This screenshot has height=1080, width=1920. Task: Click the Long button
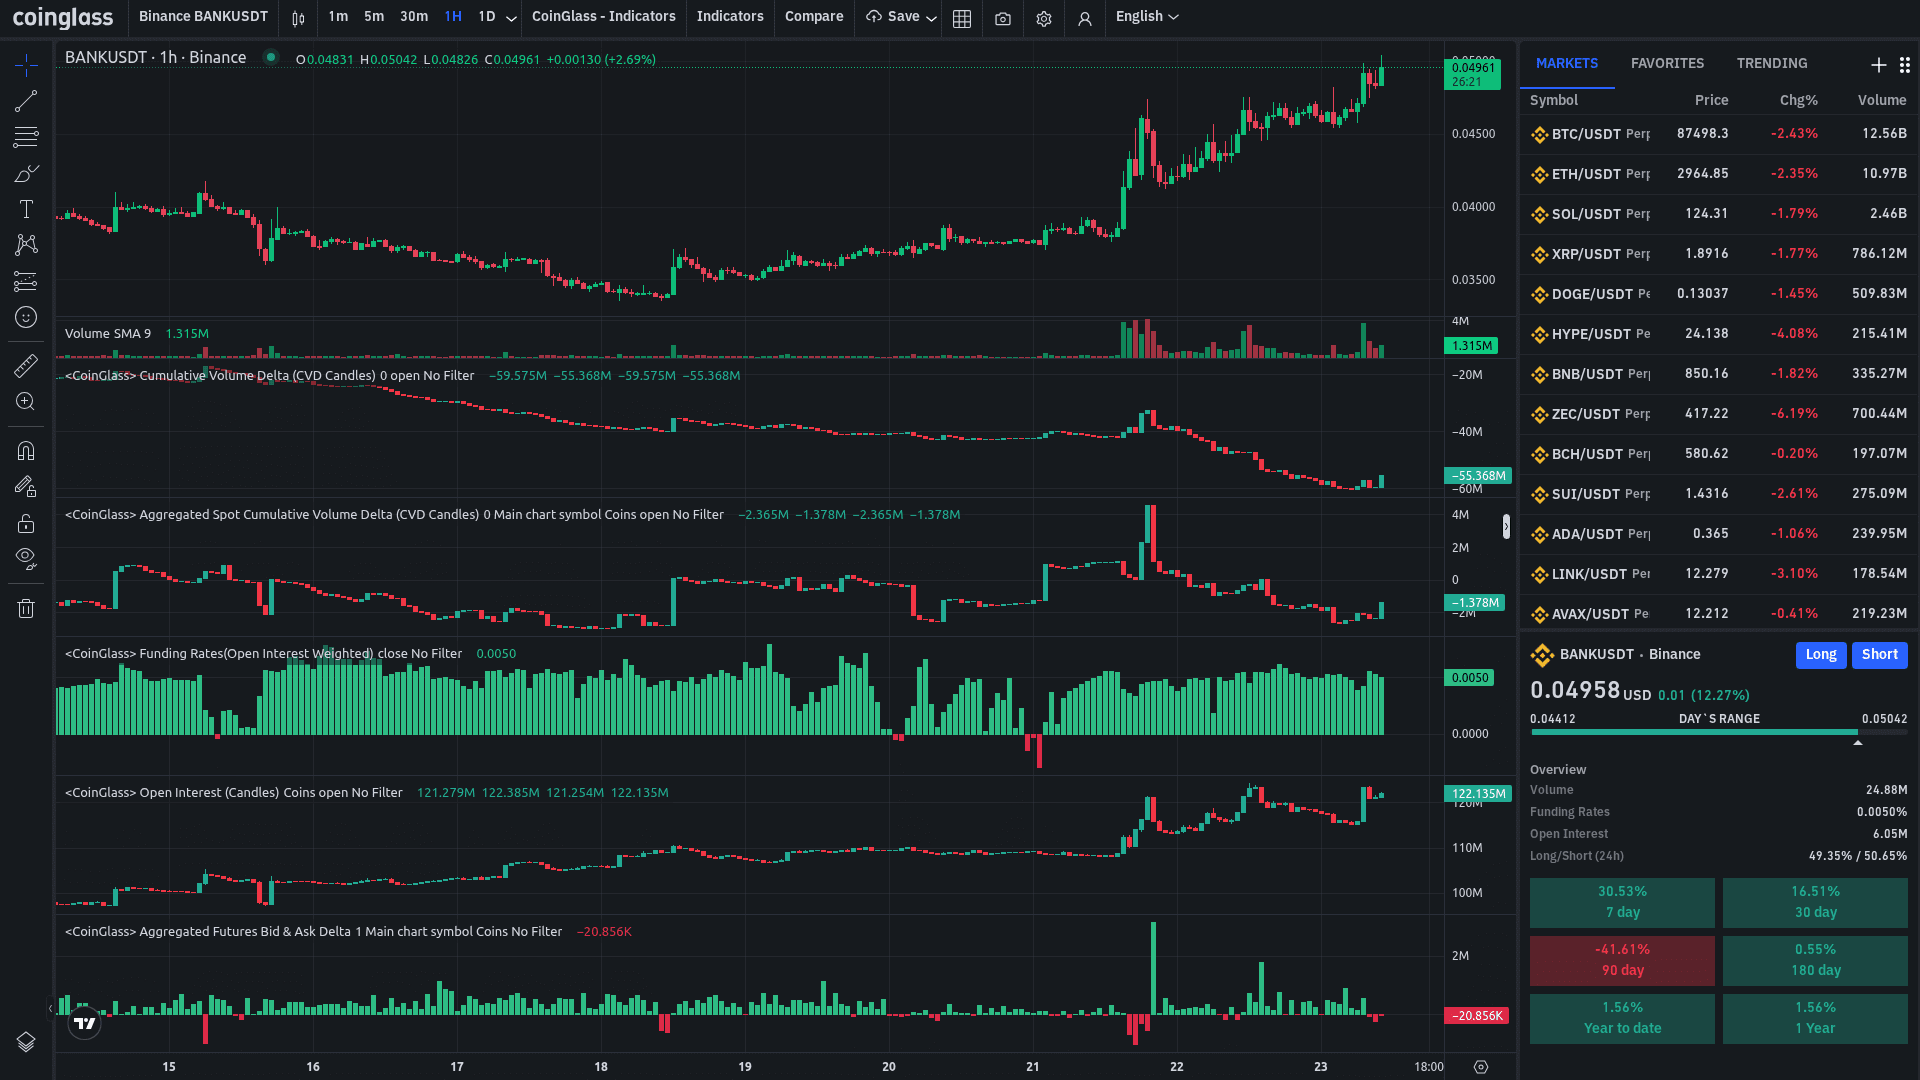pos(1820,655)
